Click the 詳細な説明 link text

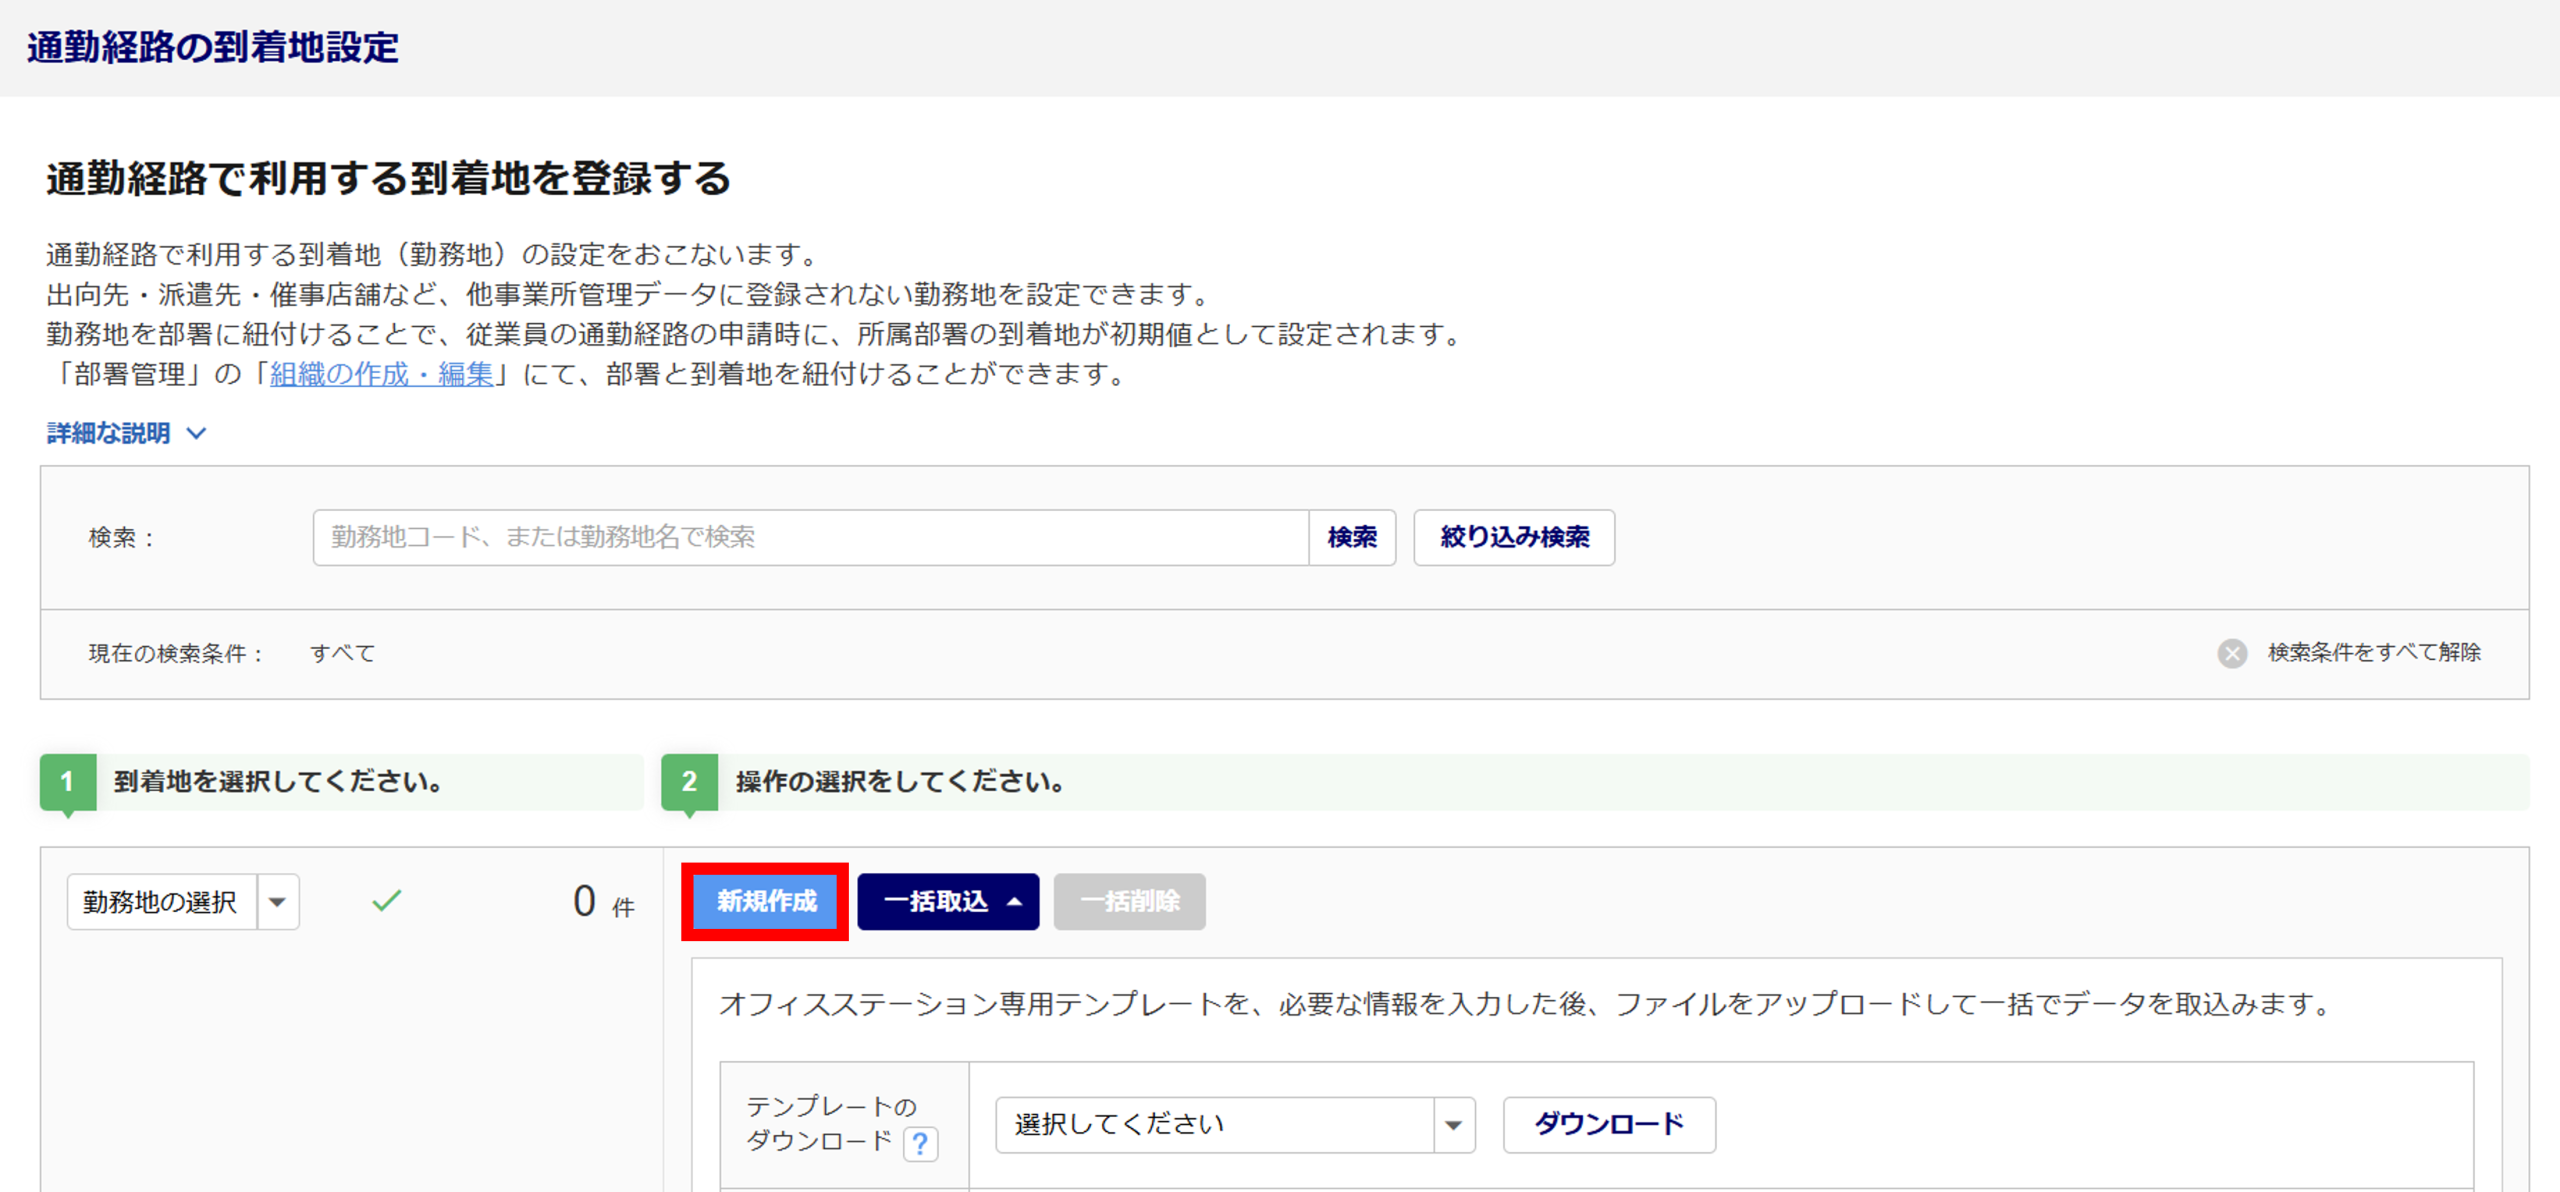click(109, 433)
